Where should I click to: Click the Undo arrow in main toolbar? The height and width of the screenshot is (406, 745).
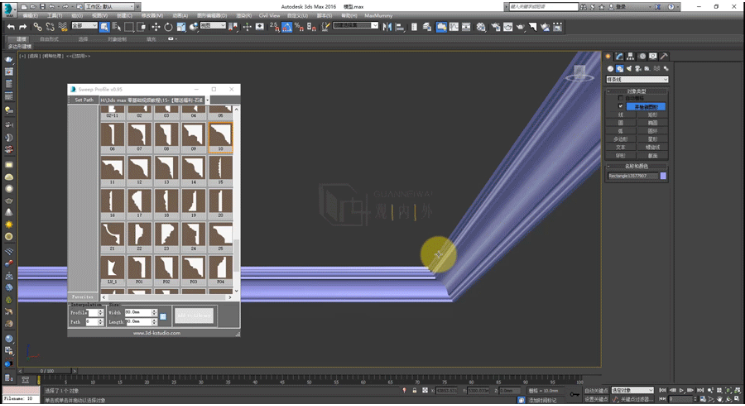(10, 27)
